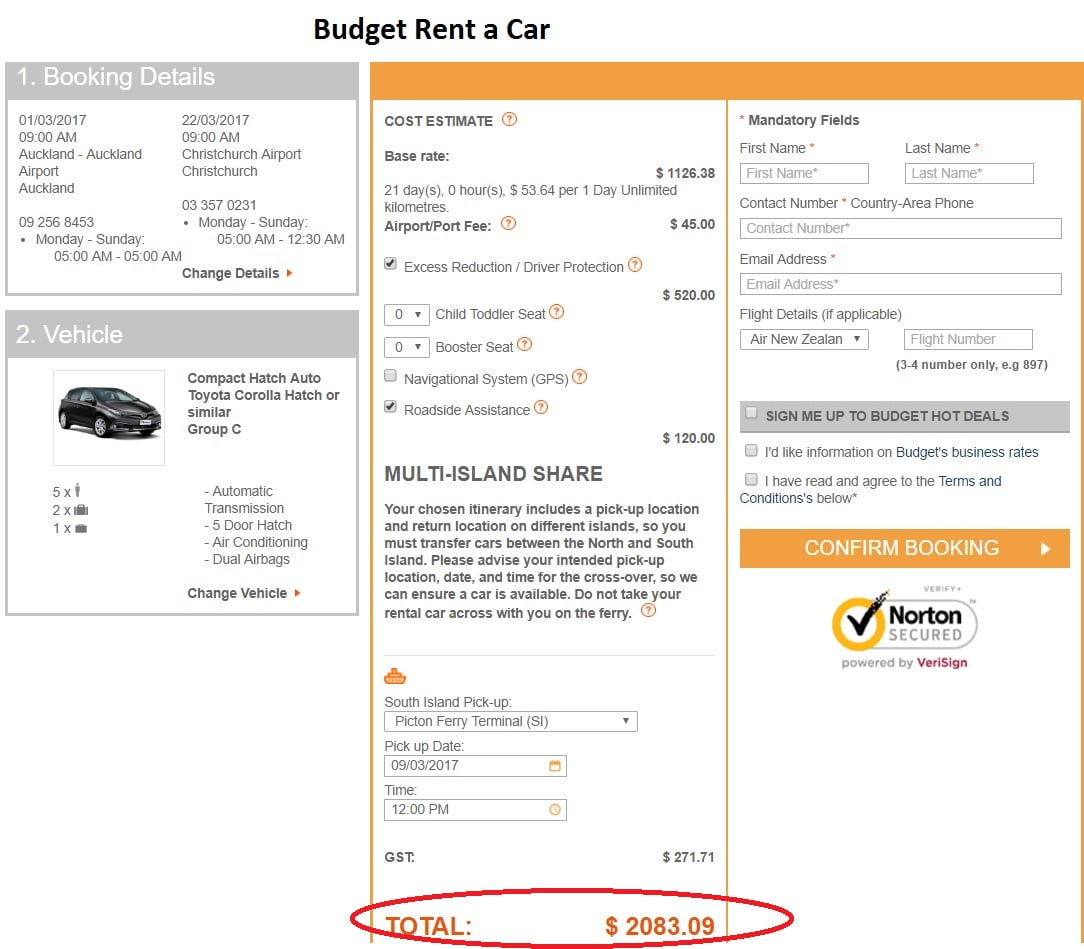Click the Flight Number input field

(x=968, y=339)
